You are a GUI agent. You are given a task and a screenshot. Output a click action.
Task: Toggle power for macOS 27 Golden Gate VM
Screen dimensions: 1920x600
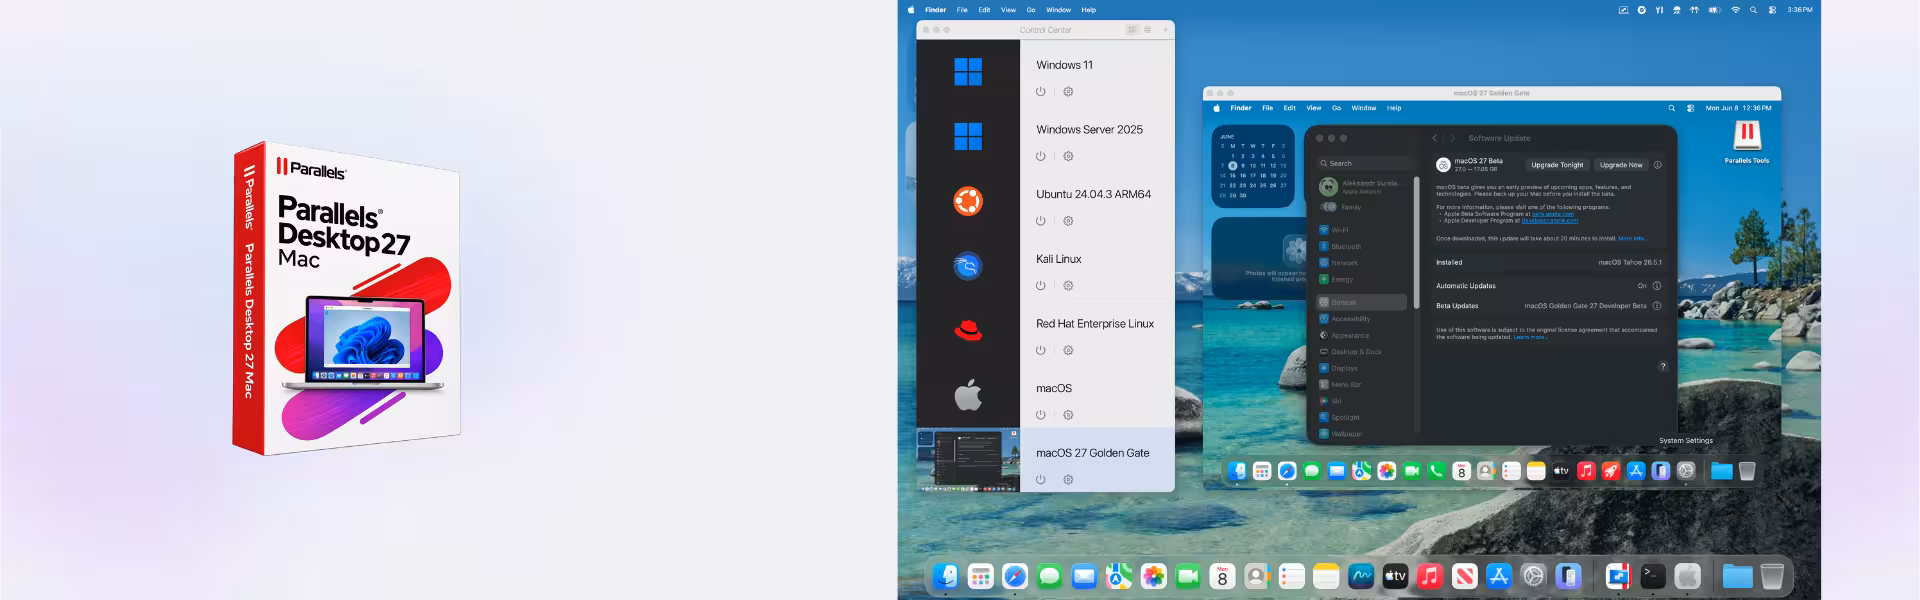(1041, 480)
